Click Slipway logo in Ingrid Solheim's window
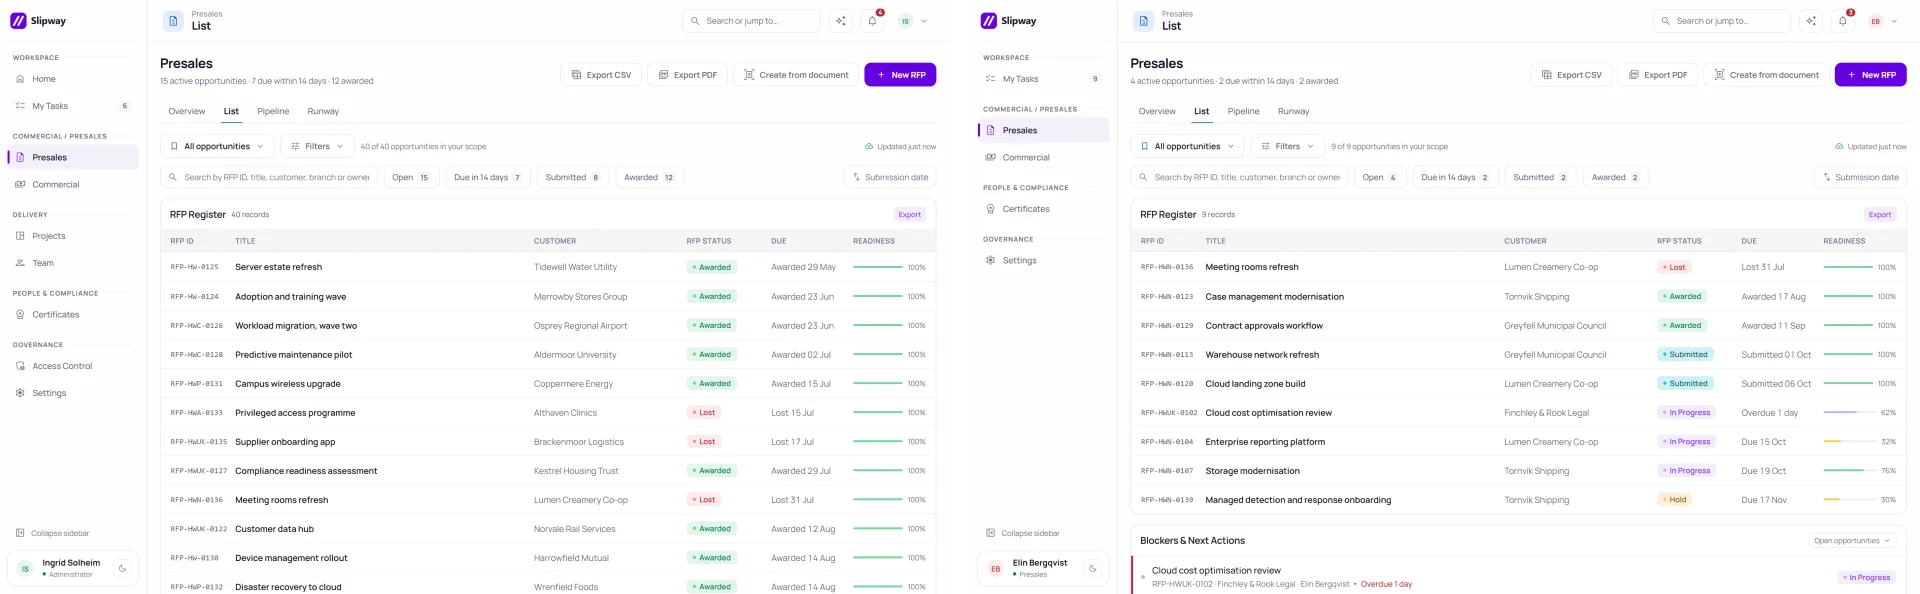Viewport: 1920px width, 594px height. coord(38,20)
